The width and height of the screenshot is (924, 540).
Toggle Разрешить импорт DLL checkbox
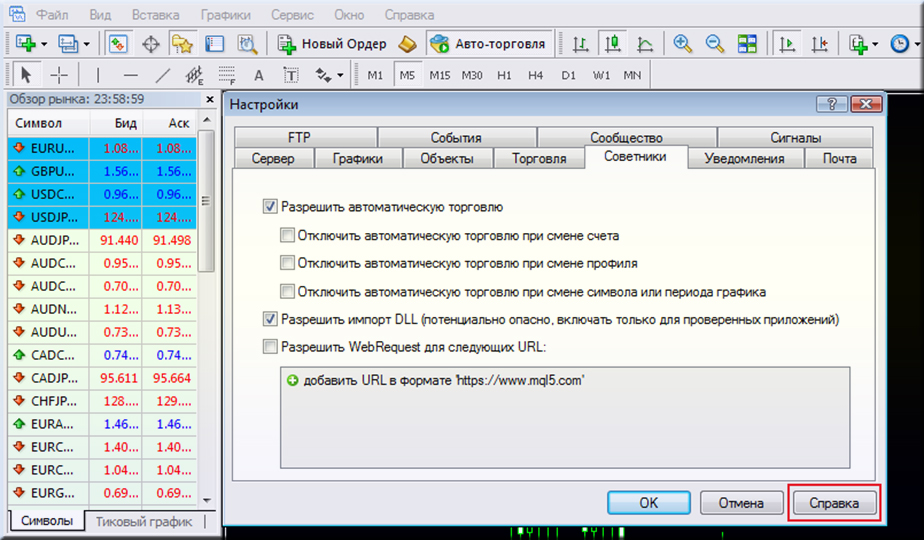(x=269, y=320)
